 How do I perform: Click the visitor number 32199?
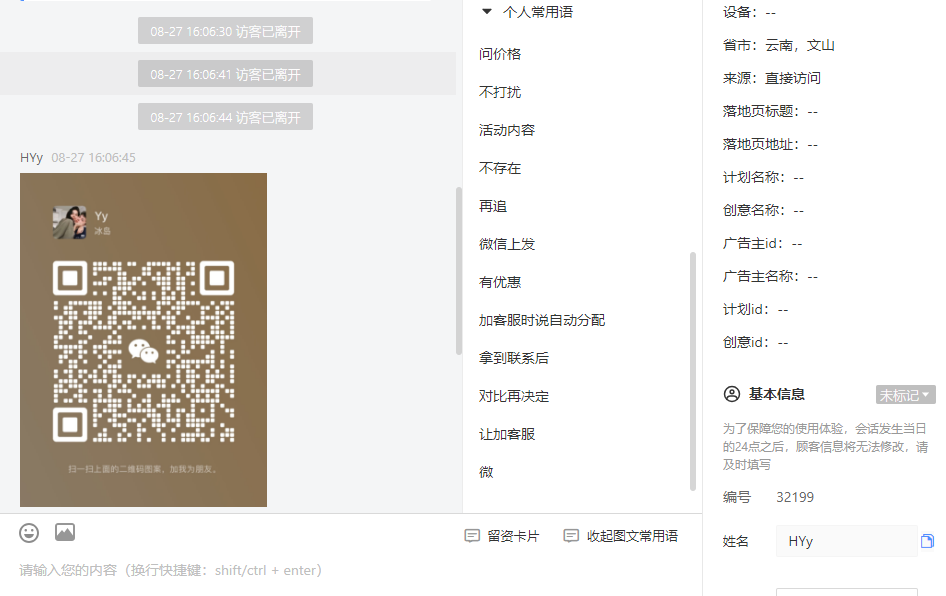(795, 498)
